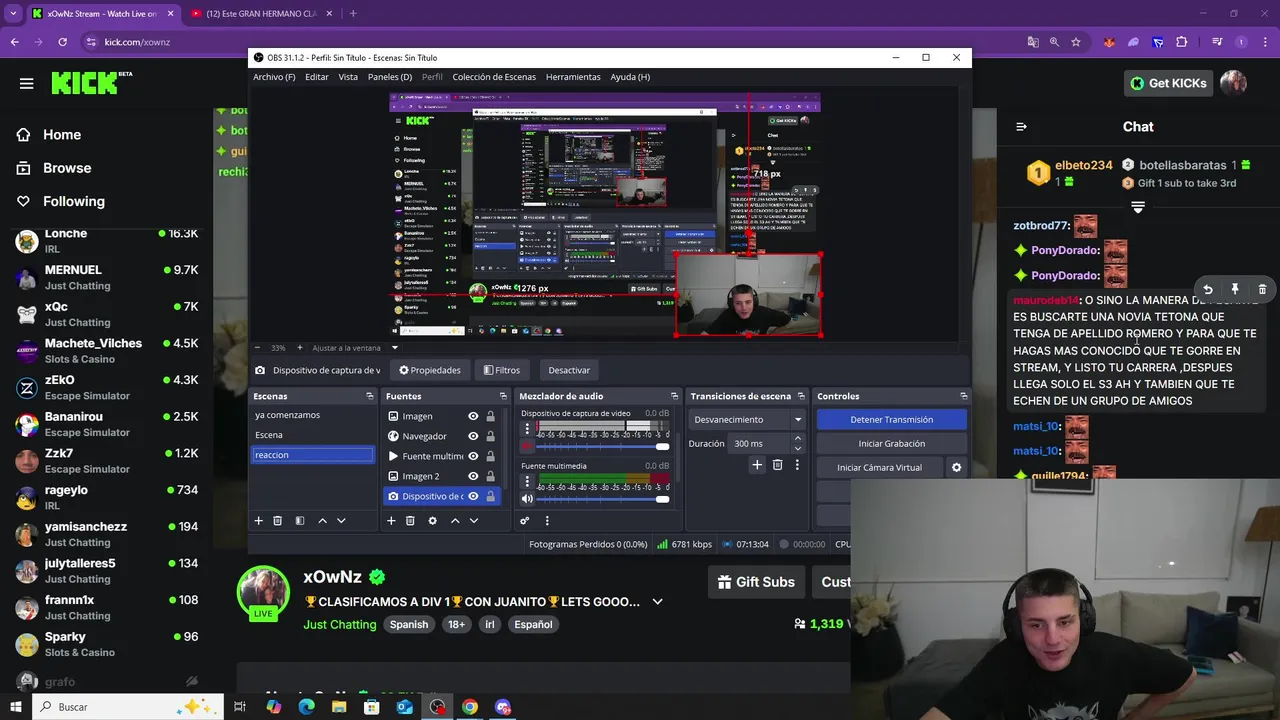Delete the scene transition with trash icon
1280x720 pixels.
point(777,465)
